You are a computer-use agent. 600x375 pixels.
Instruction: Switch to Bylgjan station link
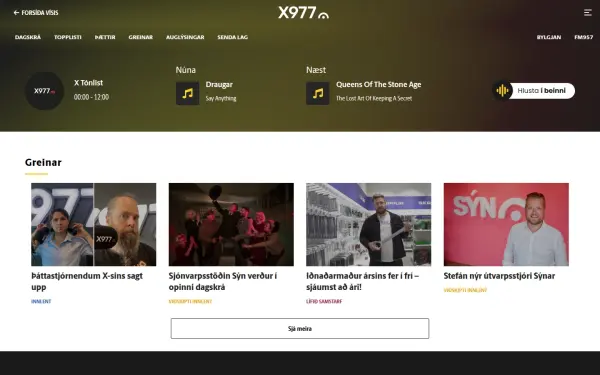(x=549, y=37)
